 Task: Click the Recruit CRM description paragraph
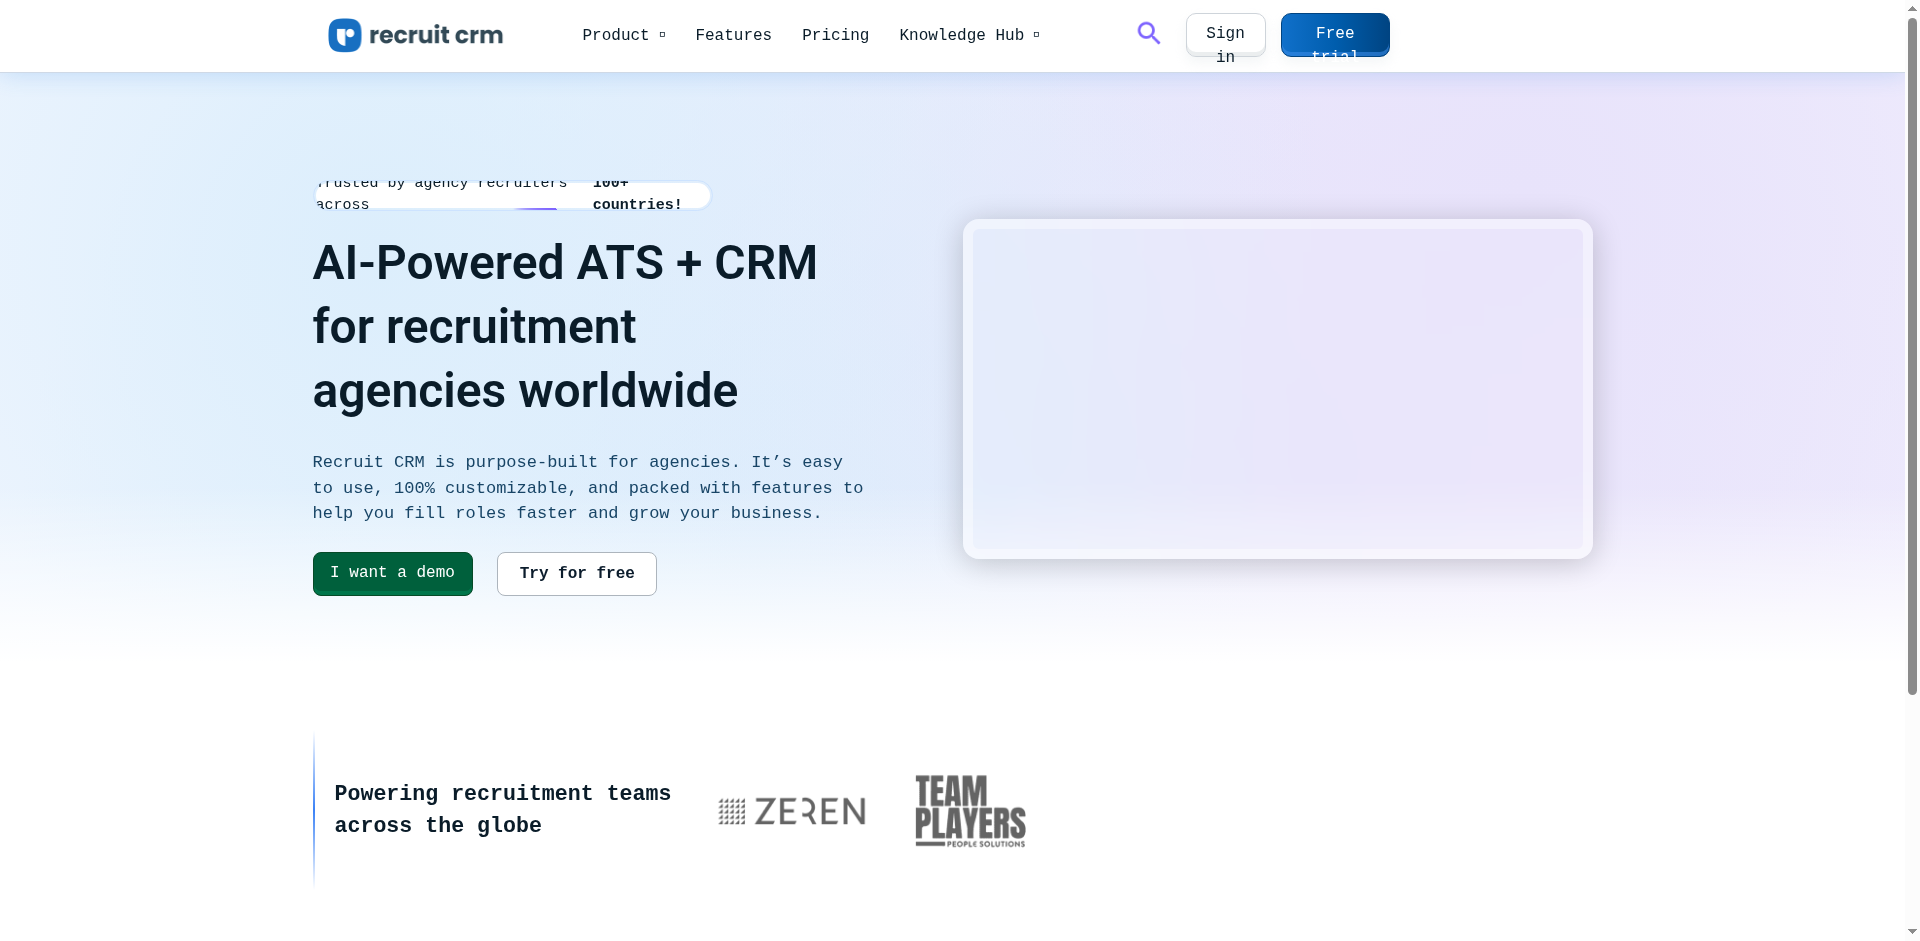click(587, 488)
